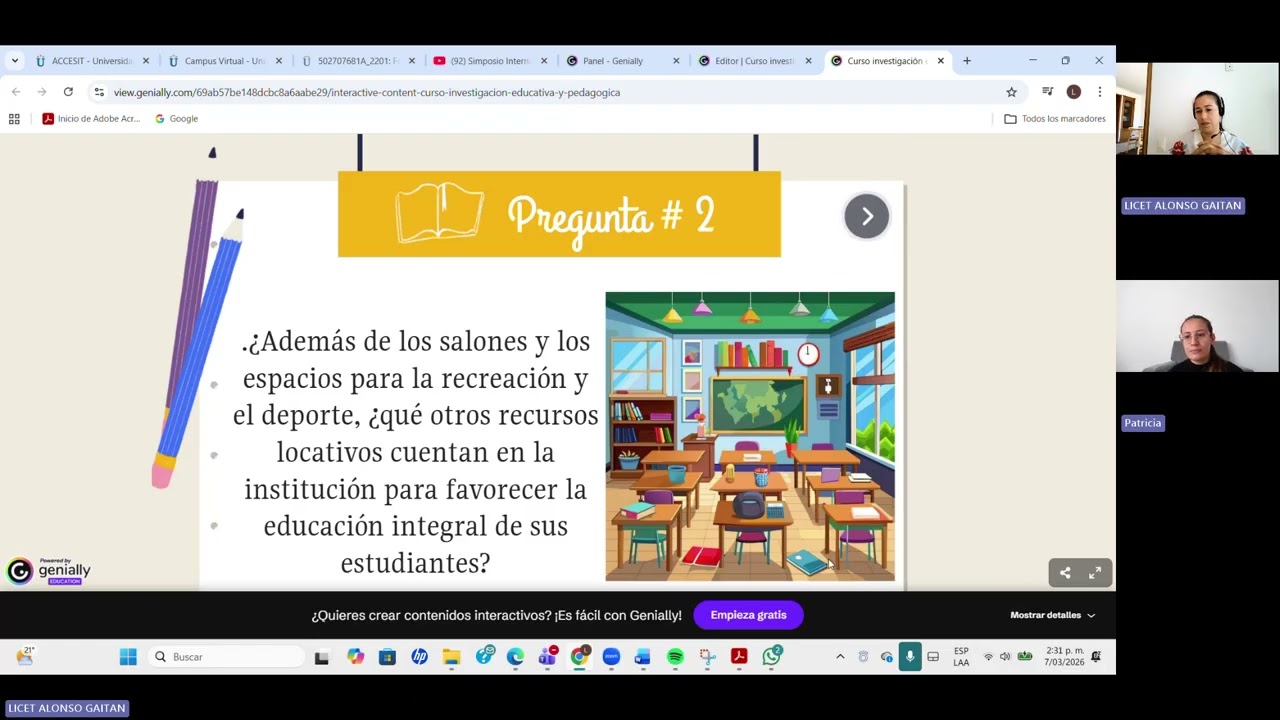Screen dimensions: 1280x720
Task: Click the Pregunta # 2 title banner
Action: pyautogui.click(x=559, y=214)
